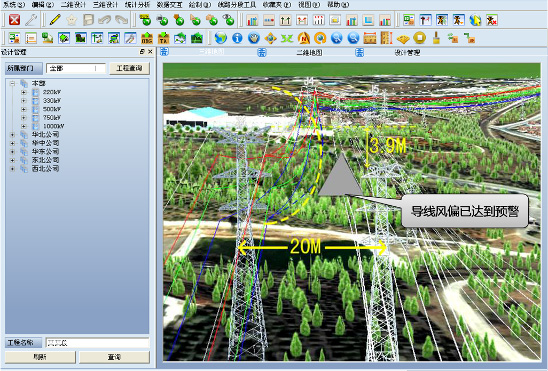
Task: Select the paintbrush tool icon
Action: [x=436, y=38]
